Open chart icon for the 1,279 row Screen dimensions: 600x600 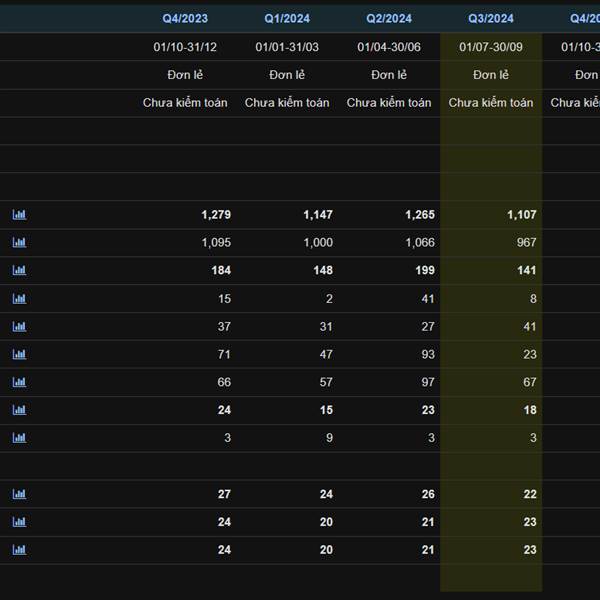pos(19,214)
